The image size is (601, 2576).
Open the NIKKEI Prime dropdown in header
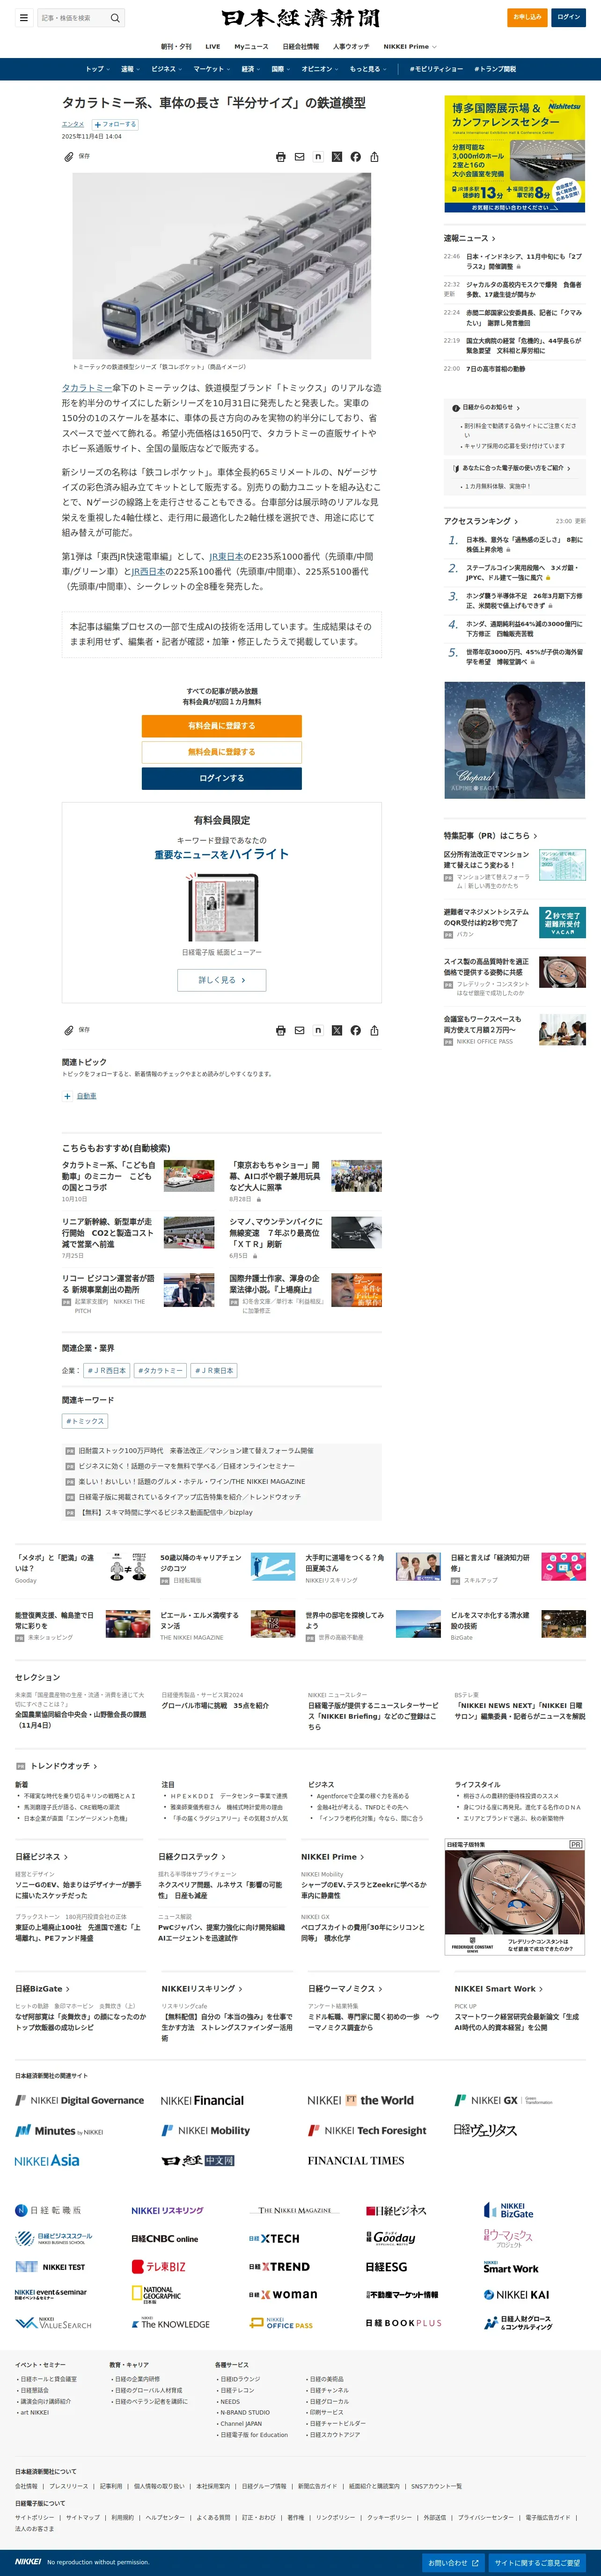(x=409, y=47)
